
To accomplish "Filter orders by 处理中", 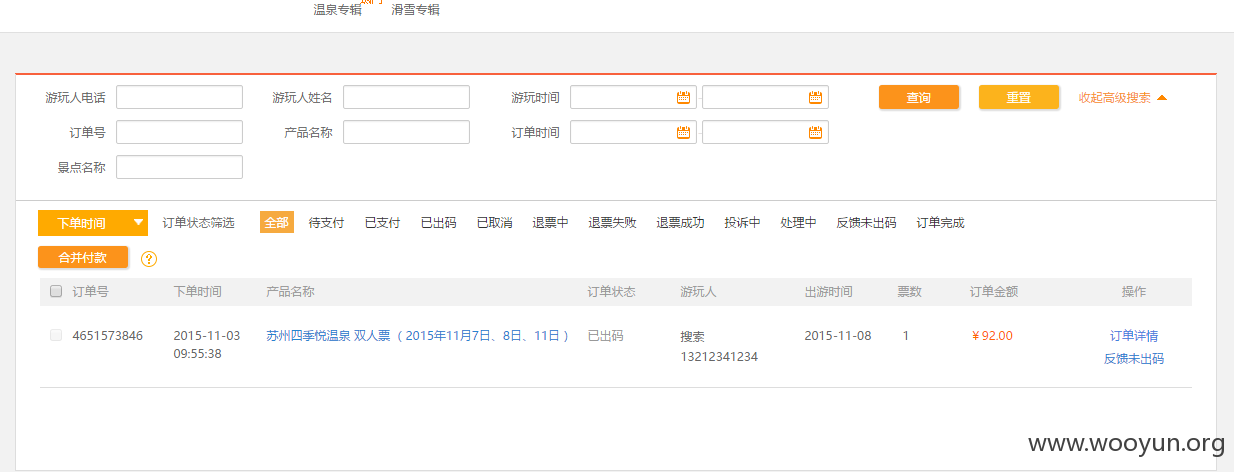I will point(798,223).
